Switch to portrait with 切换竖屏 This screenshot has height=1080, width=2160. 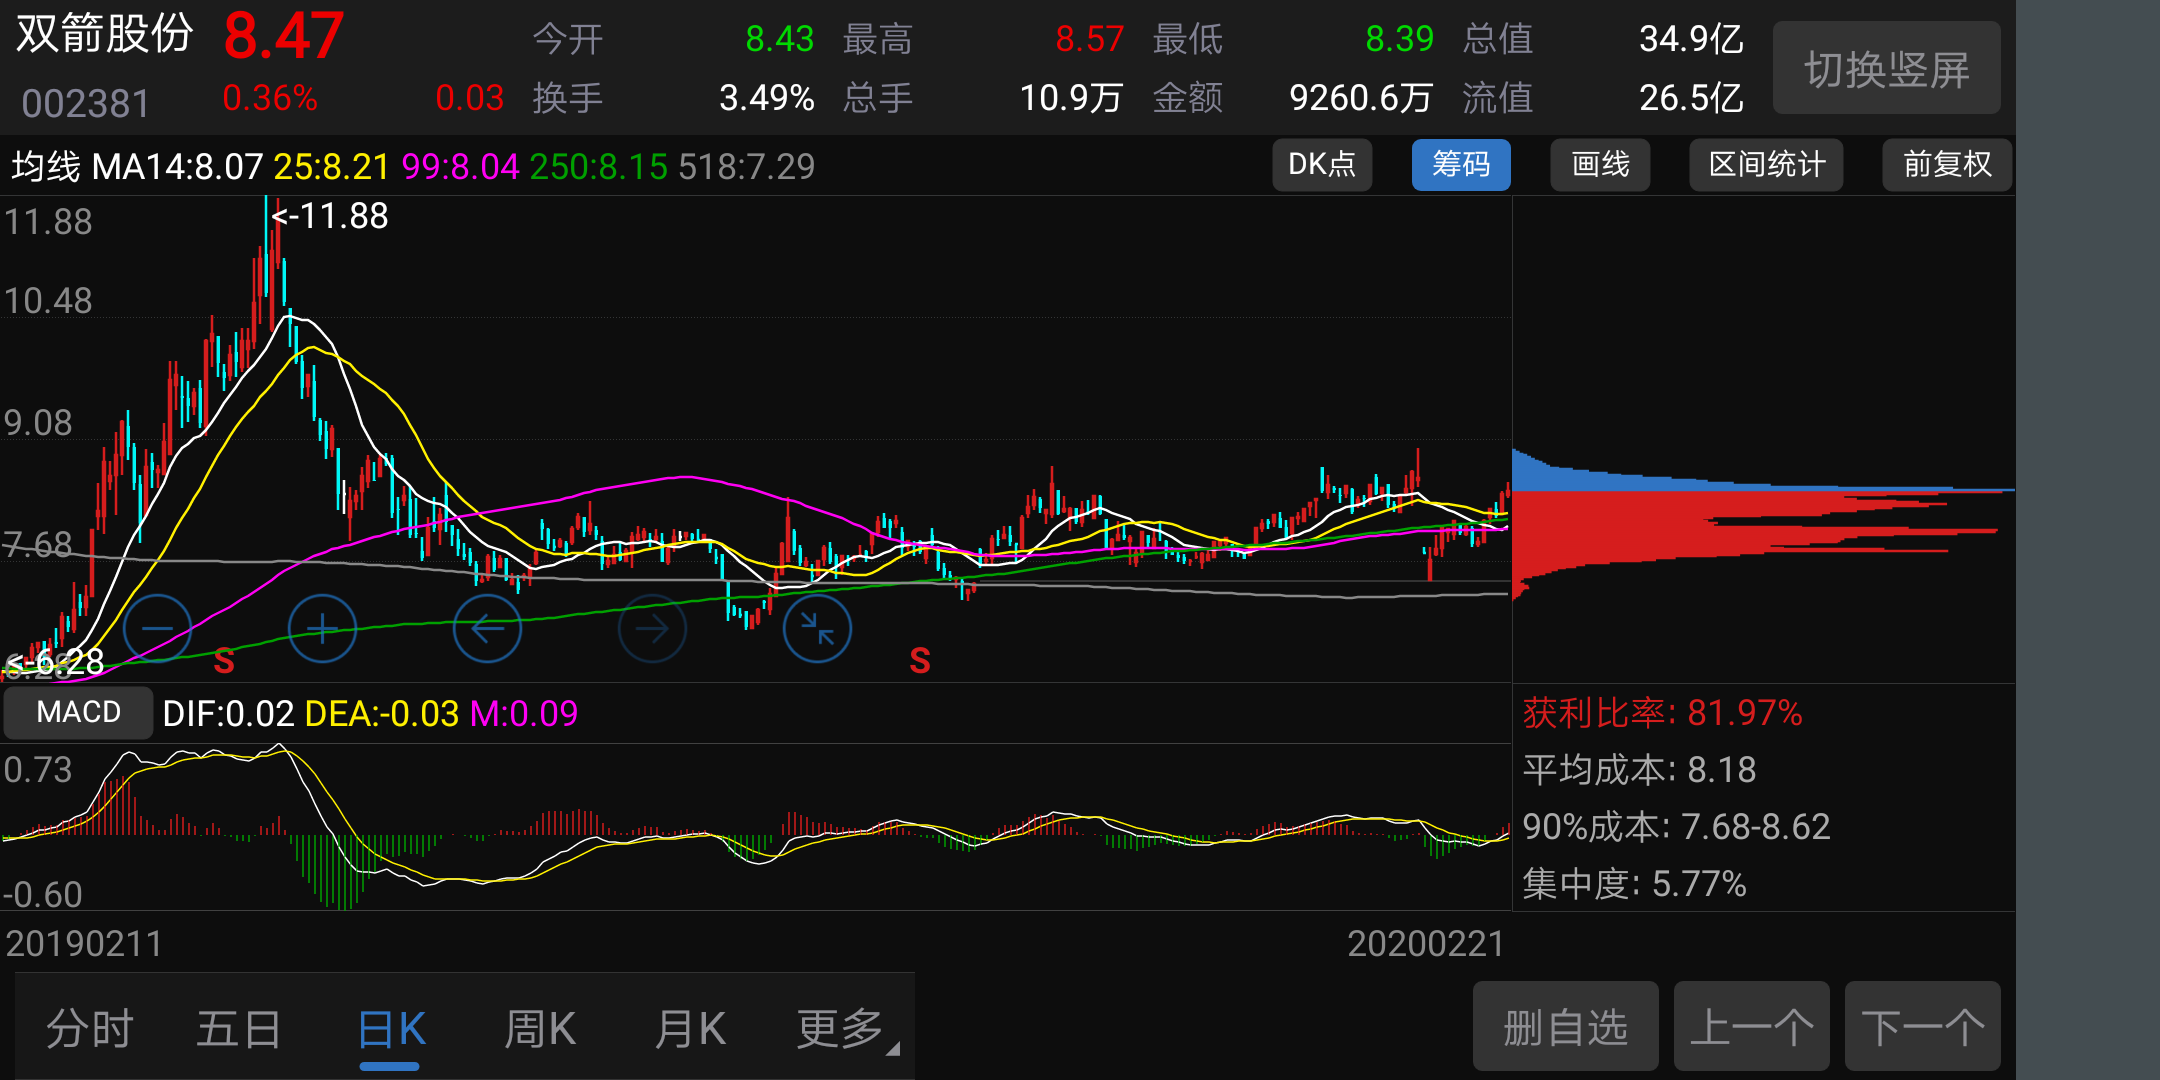tap(1887, 68)
